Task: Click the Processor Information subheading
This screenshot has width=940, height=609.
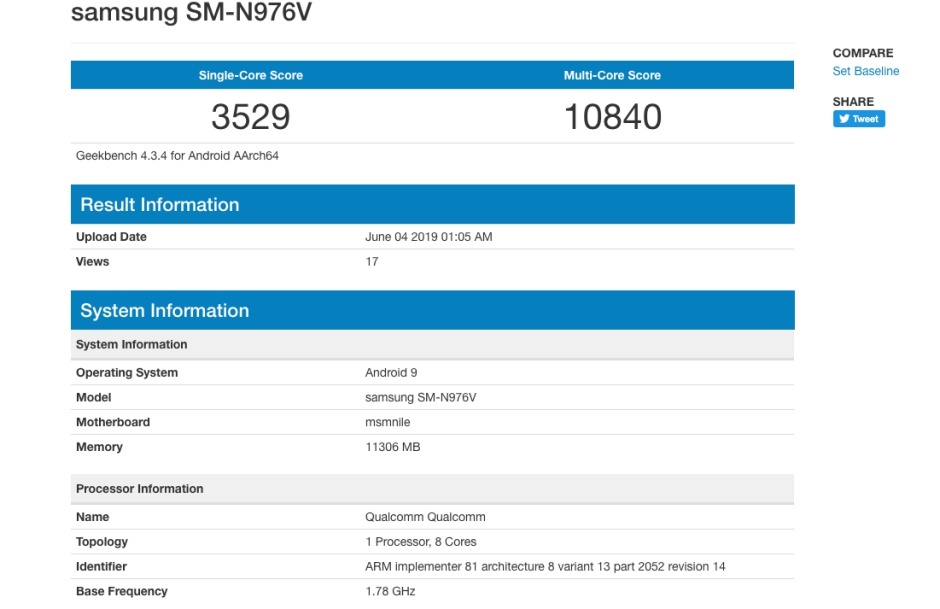Action: click(x=140, y=489)
